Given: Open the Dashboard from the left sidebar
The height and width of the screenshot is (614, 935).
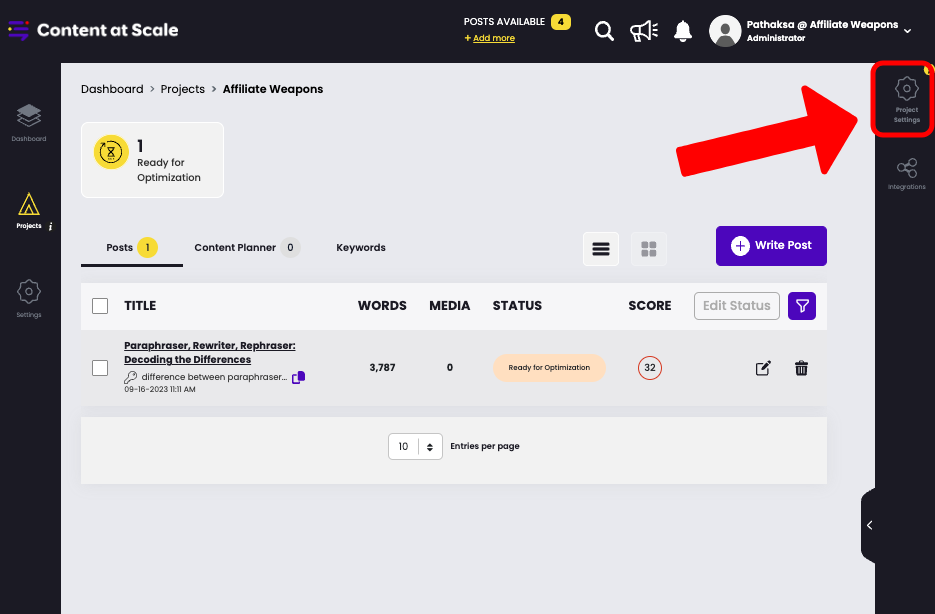Looking at the screenshot, I should pyautogui.click(x=28, y=117).
